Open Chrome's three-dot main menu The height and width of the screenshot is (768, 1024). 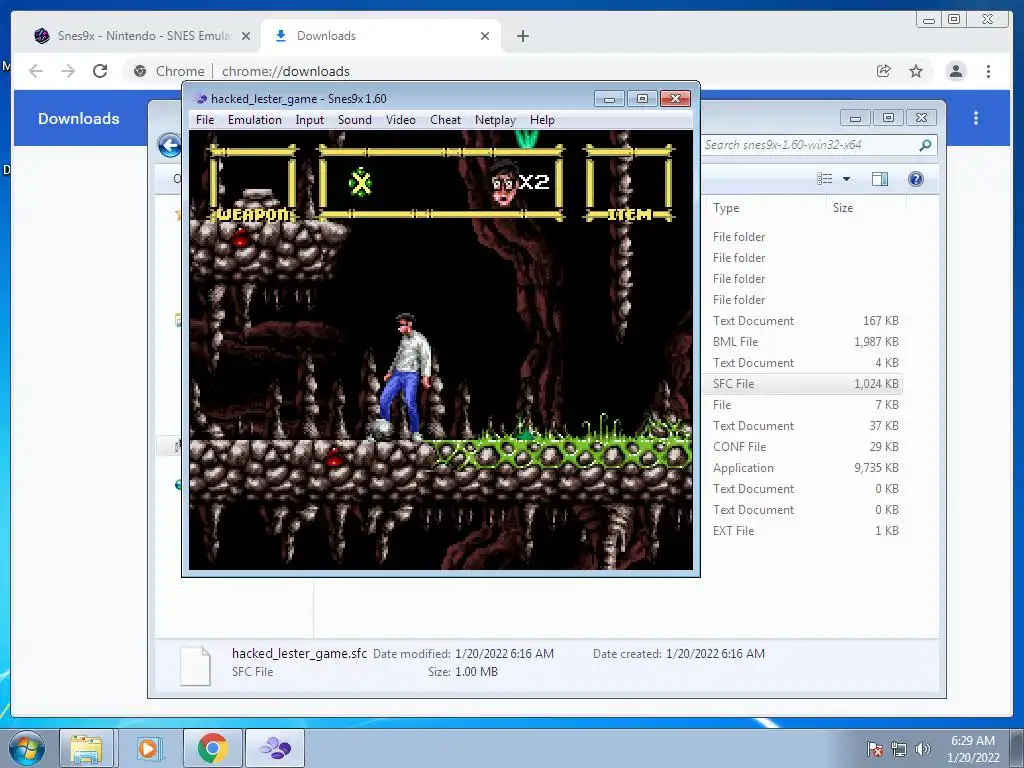point(989,71)
